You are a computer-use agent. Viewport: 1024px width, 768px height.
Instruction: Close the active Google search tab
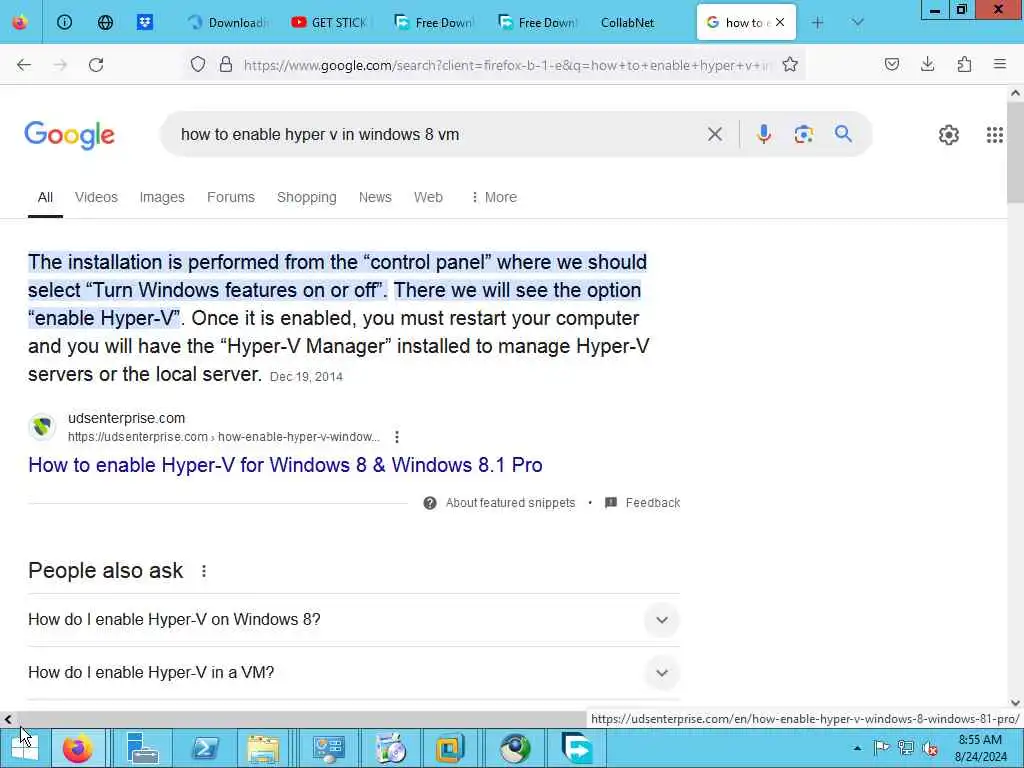point(780,22)
